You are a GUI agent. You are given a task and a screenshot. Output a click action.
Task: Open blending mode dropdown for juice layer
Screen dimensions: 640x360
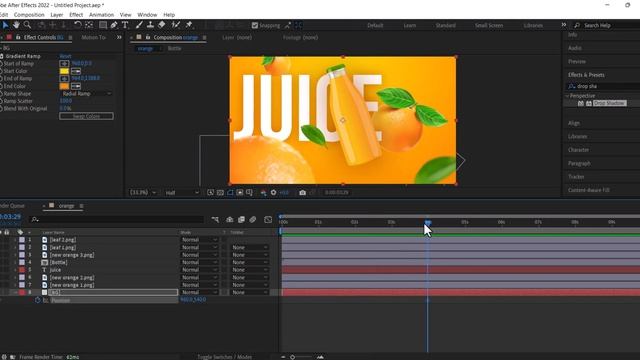[199, 270]
